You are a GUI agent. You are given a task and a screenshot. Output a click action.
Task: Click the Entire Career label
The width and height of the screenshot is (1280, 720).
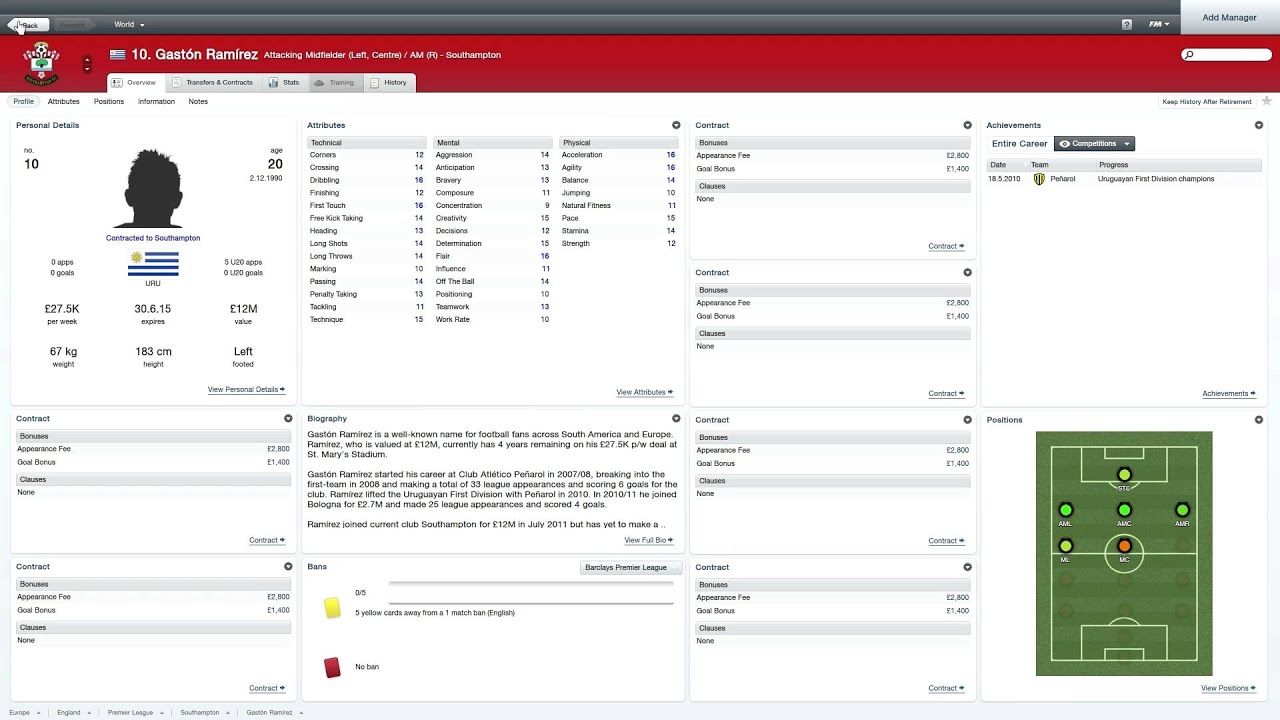coord(1019,144)
